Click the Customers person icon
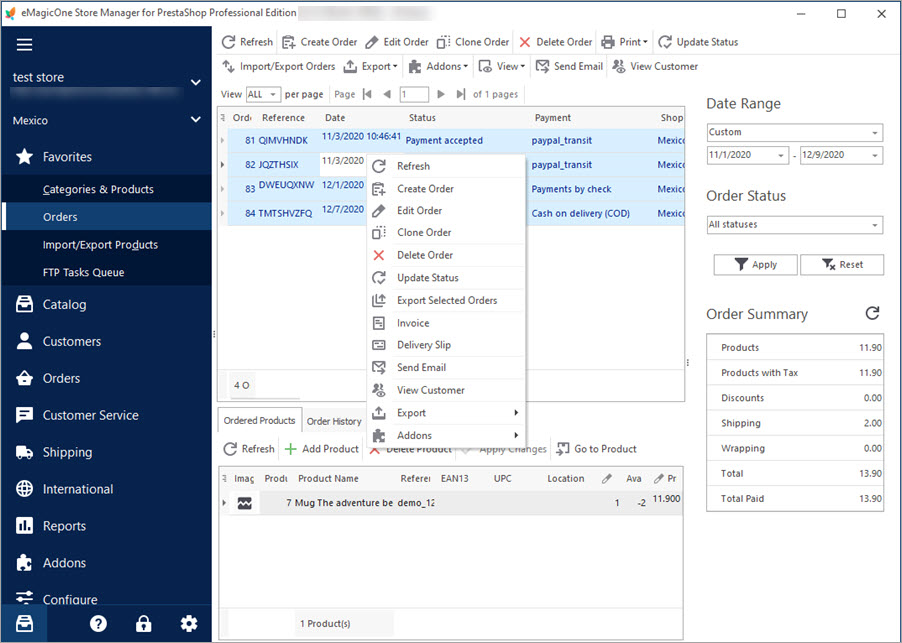Screen dimensions: 902x643 pos(24,341)
